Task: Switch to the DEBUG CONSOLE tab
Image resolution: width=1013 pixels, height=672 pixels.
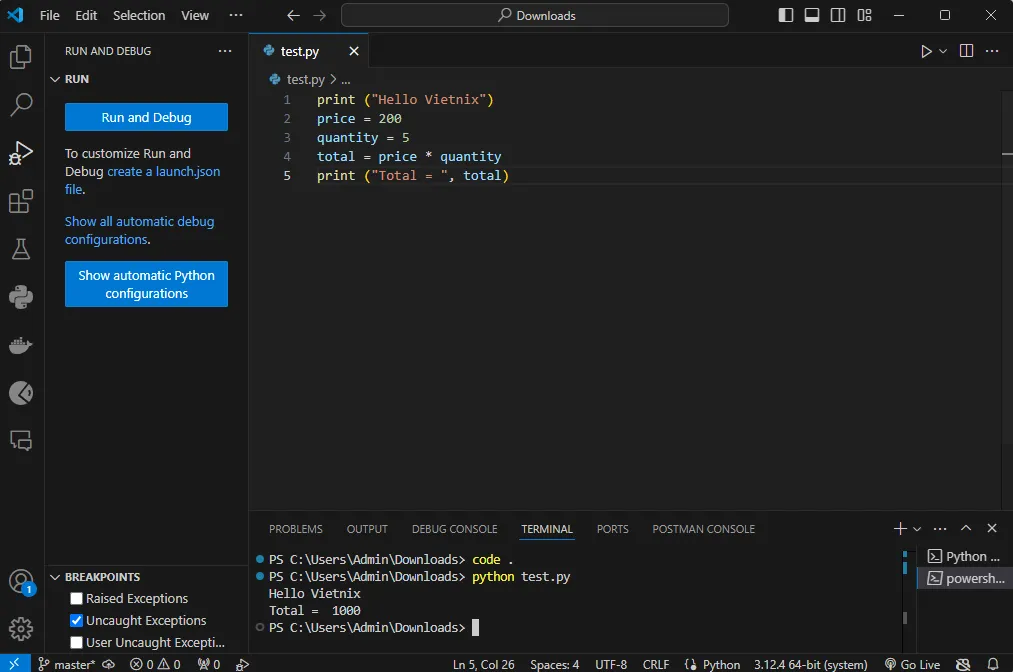Action: click(454, 529)
